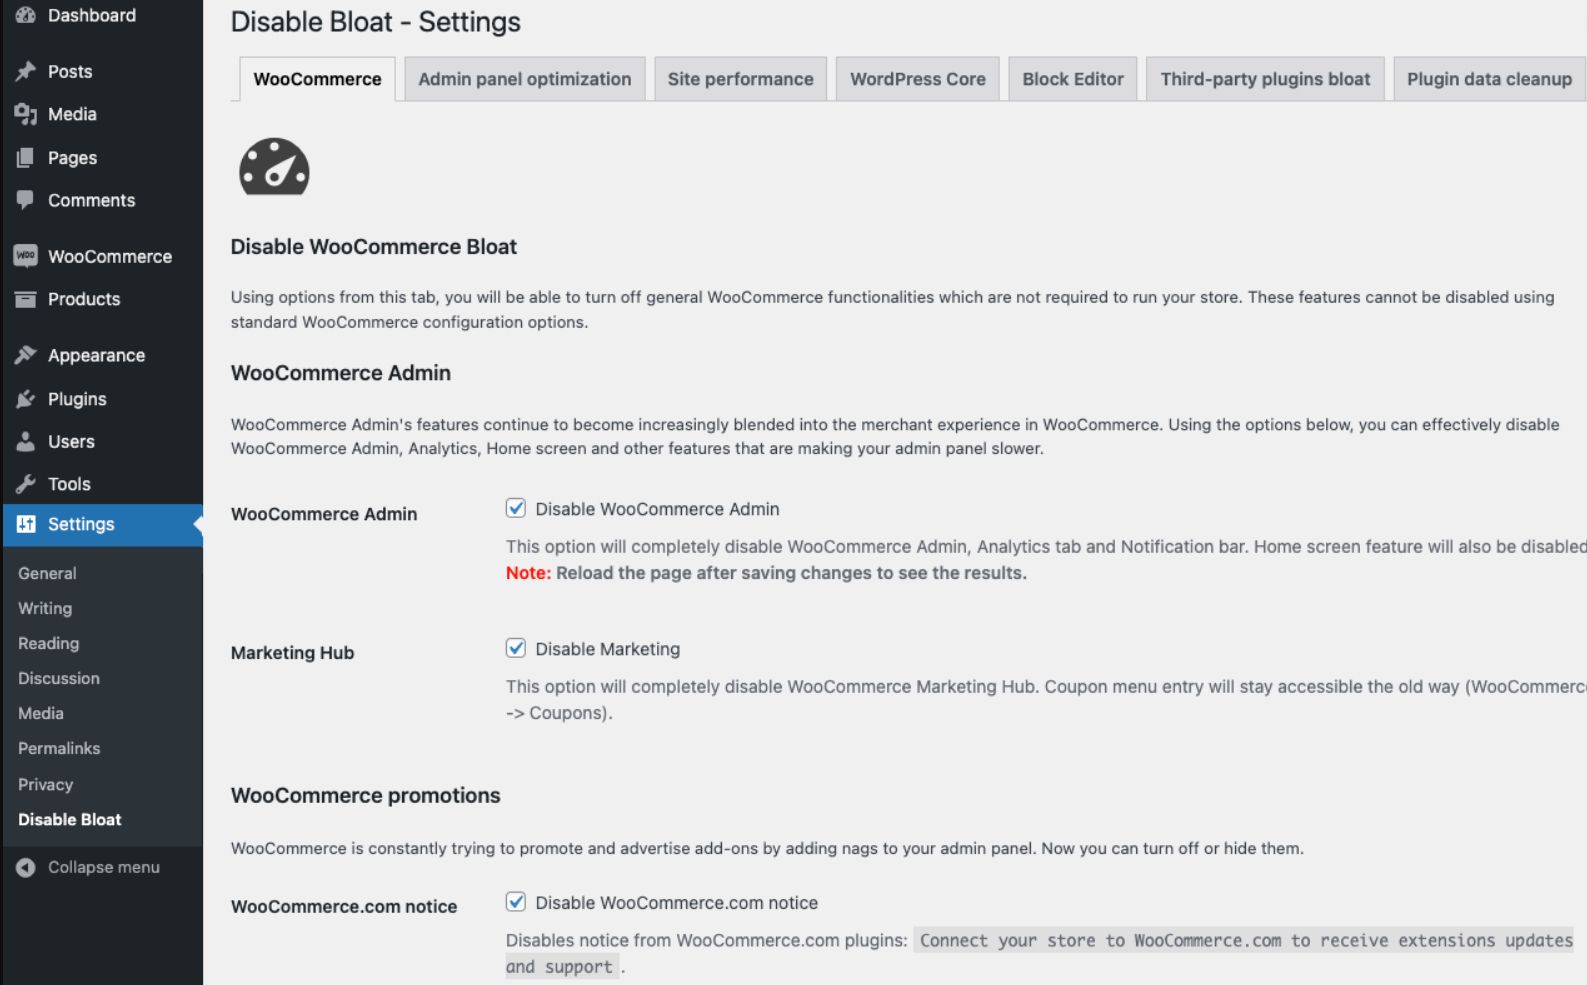This screenshot has width=1587, height=985.
Task: Click the Tools wrench icon
Action: click(26, 484)
